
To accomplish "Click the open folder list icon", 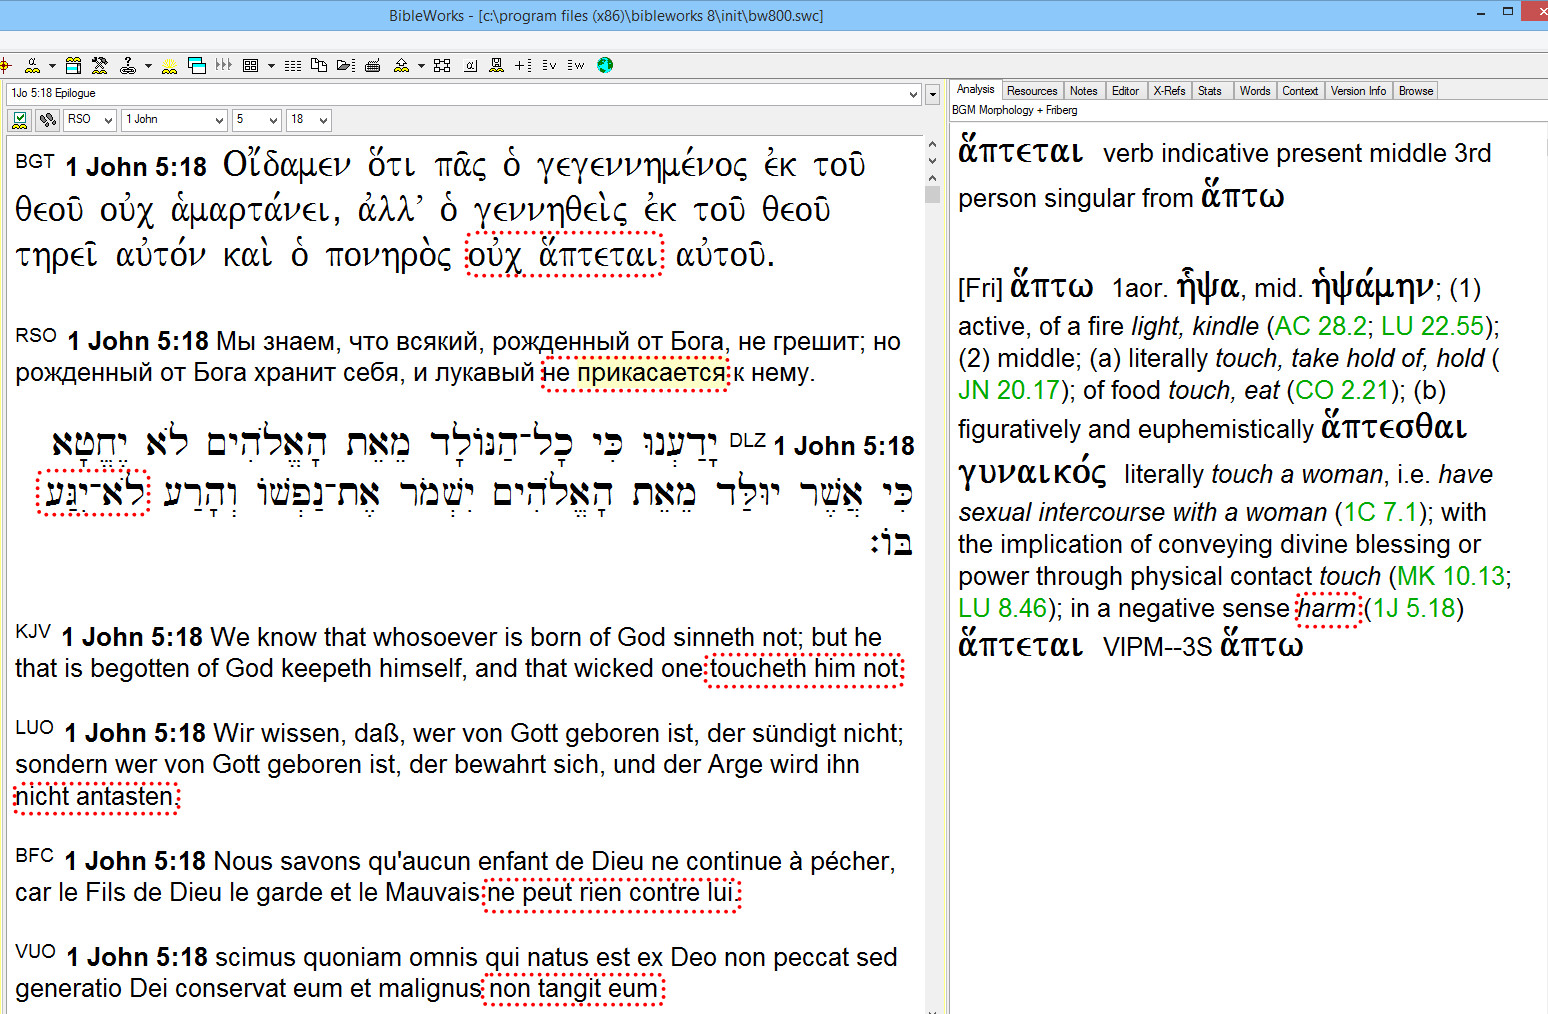I will point(346,66).
